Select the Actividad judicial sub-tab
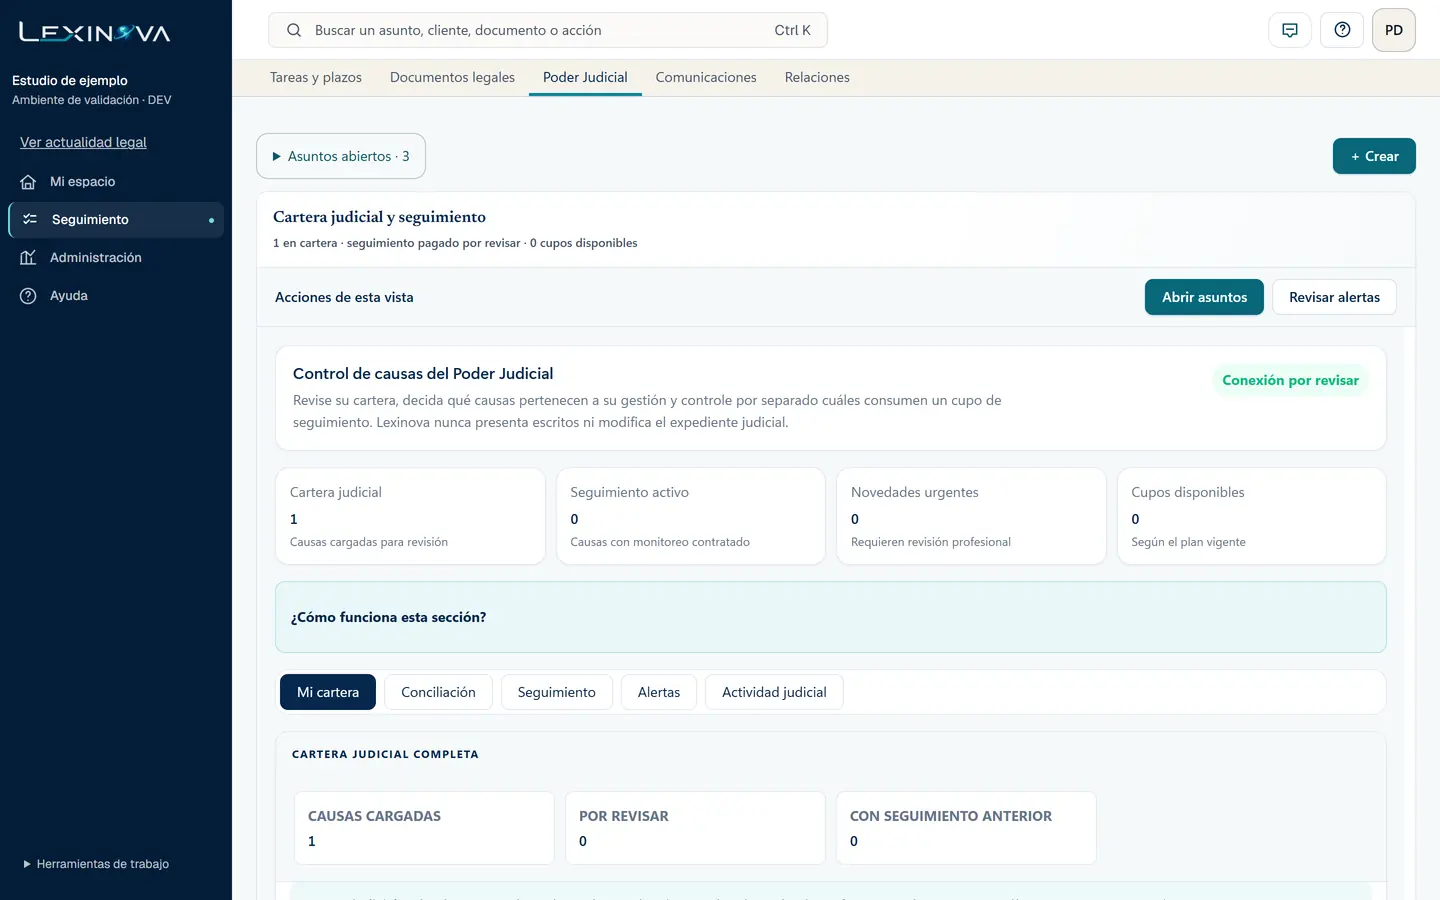1440x900 pixels. pos(774,692)
